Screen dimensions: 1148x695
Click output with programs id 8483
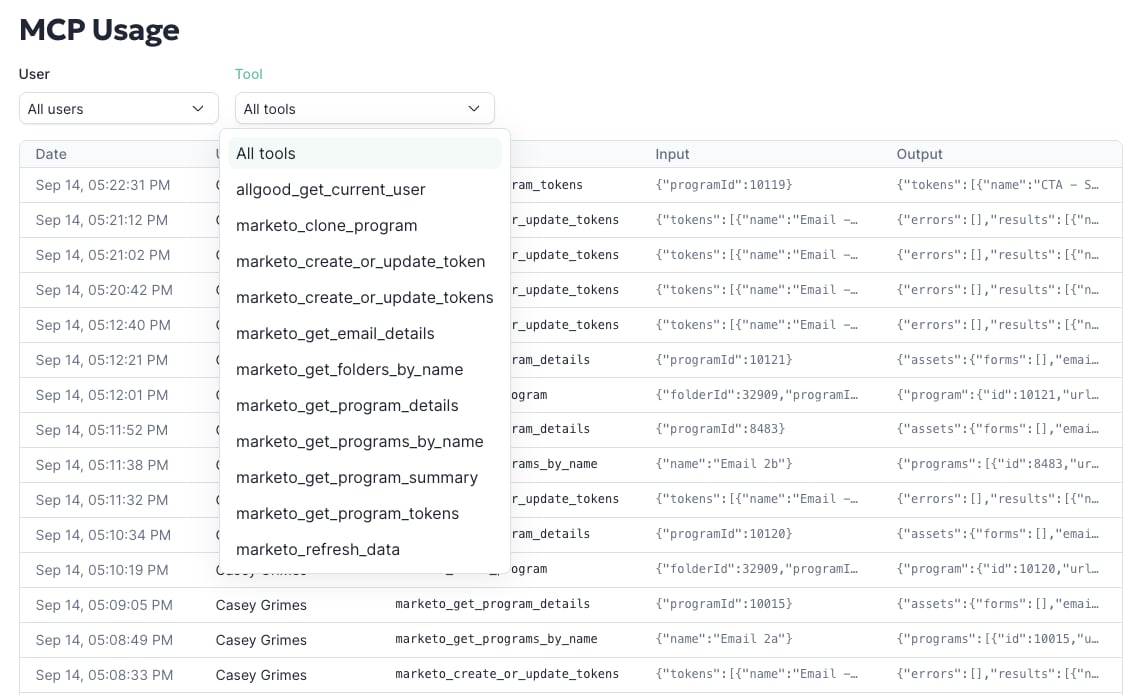click(998, 464)
